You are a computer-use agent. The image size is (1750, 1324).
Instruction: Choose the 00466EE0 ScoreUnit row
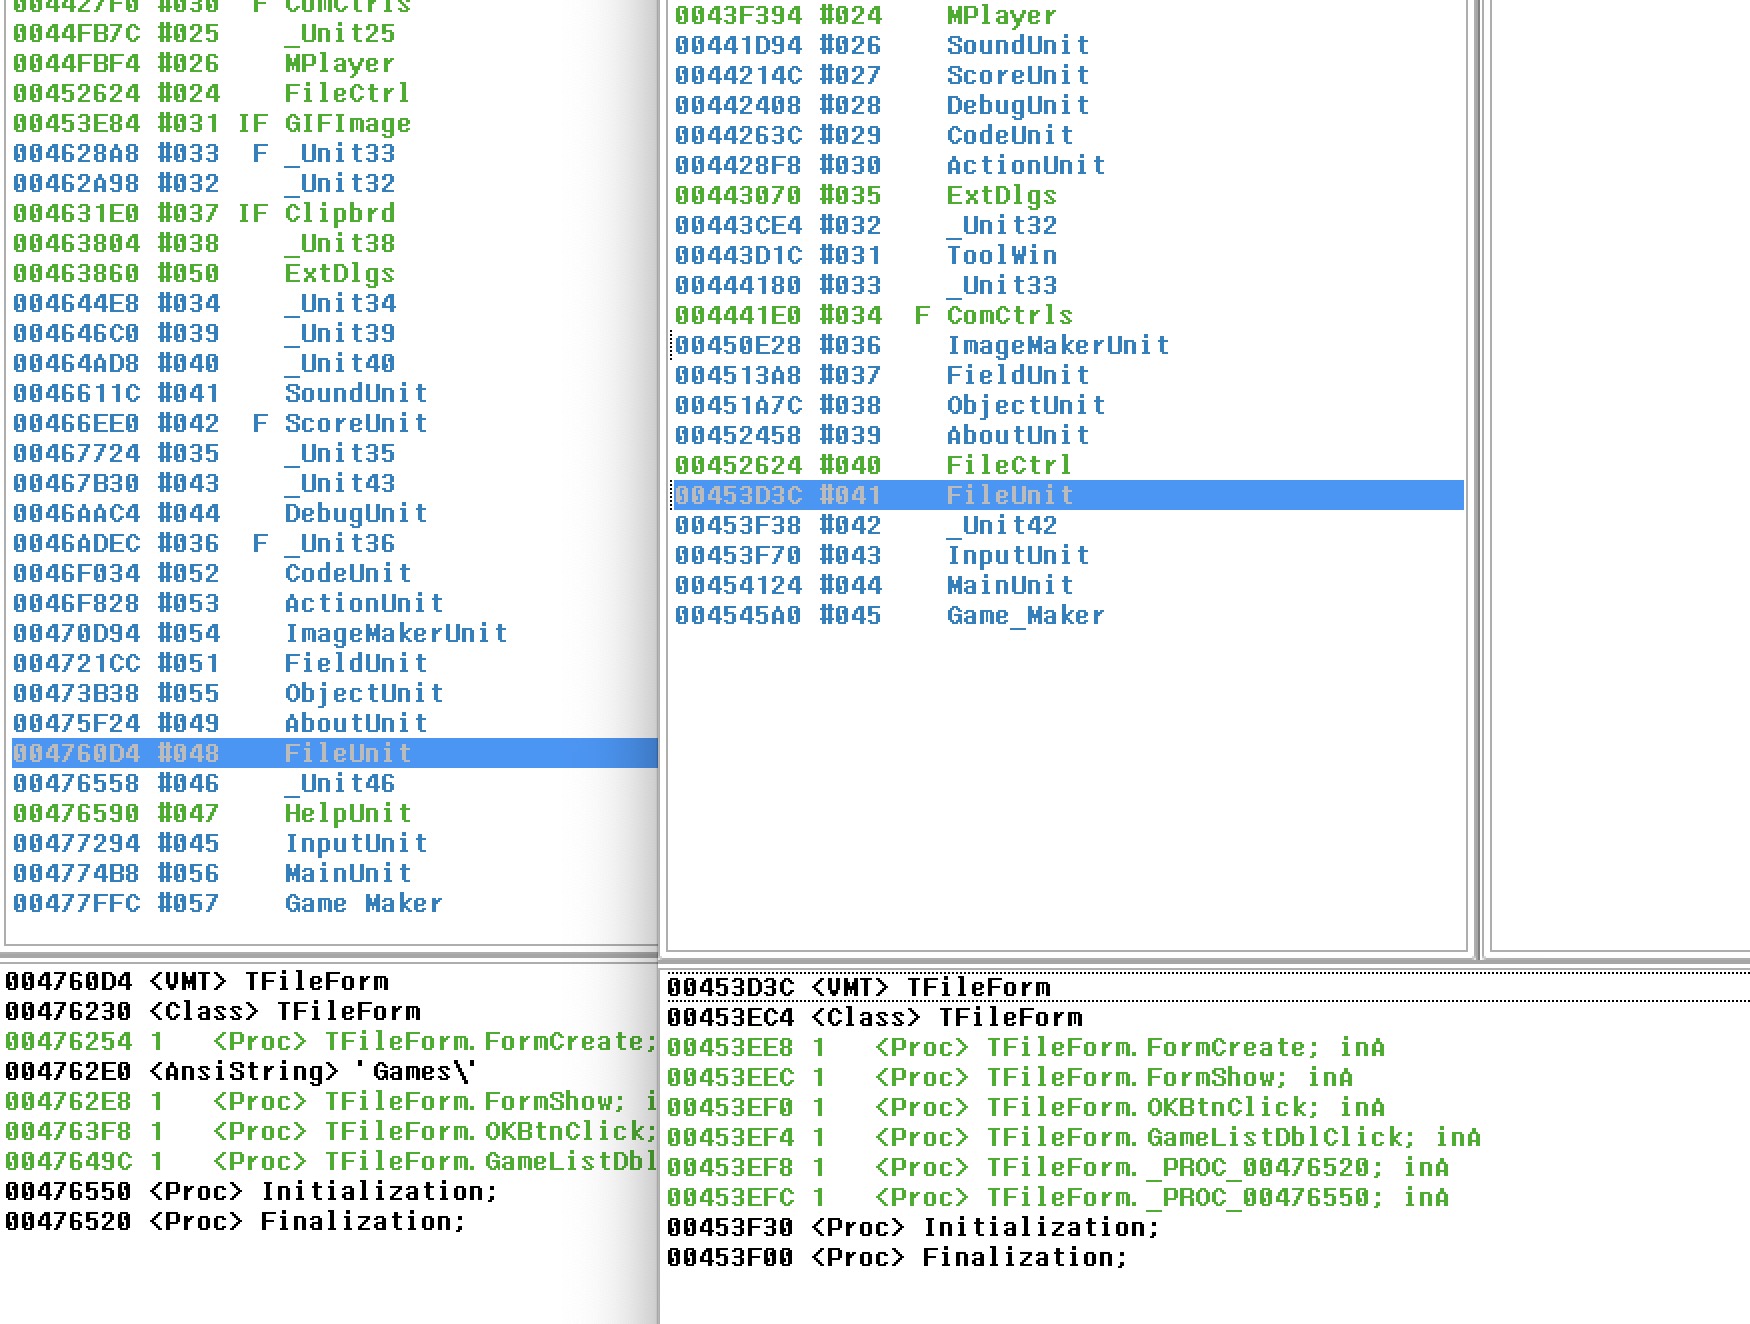334,423
